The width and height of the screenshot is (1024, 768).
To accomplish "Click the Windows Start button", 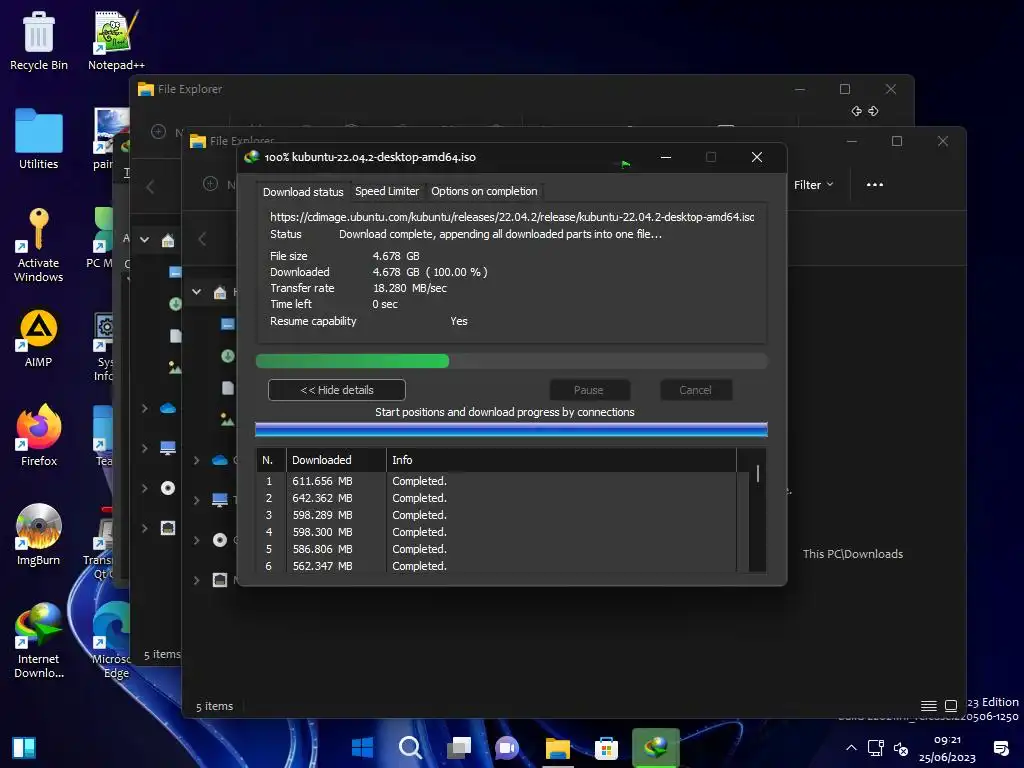I will (362, 748).
